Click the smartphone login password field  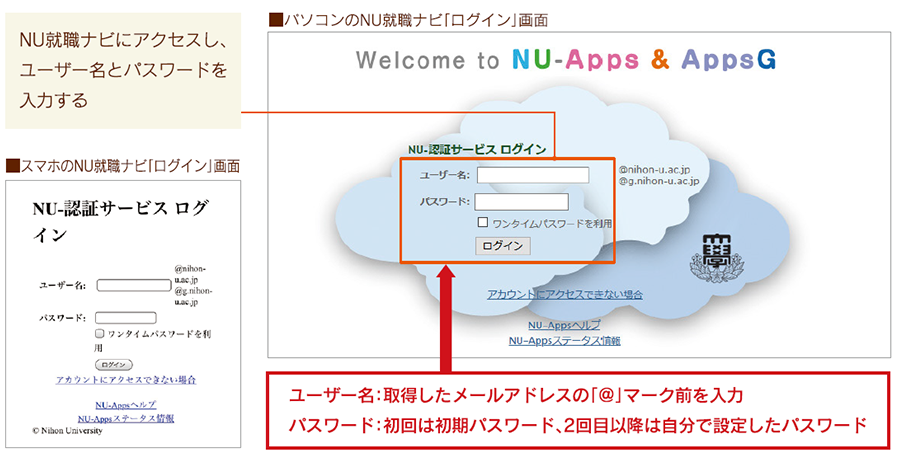point(126,318)
